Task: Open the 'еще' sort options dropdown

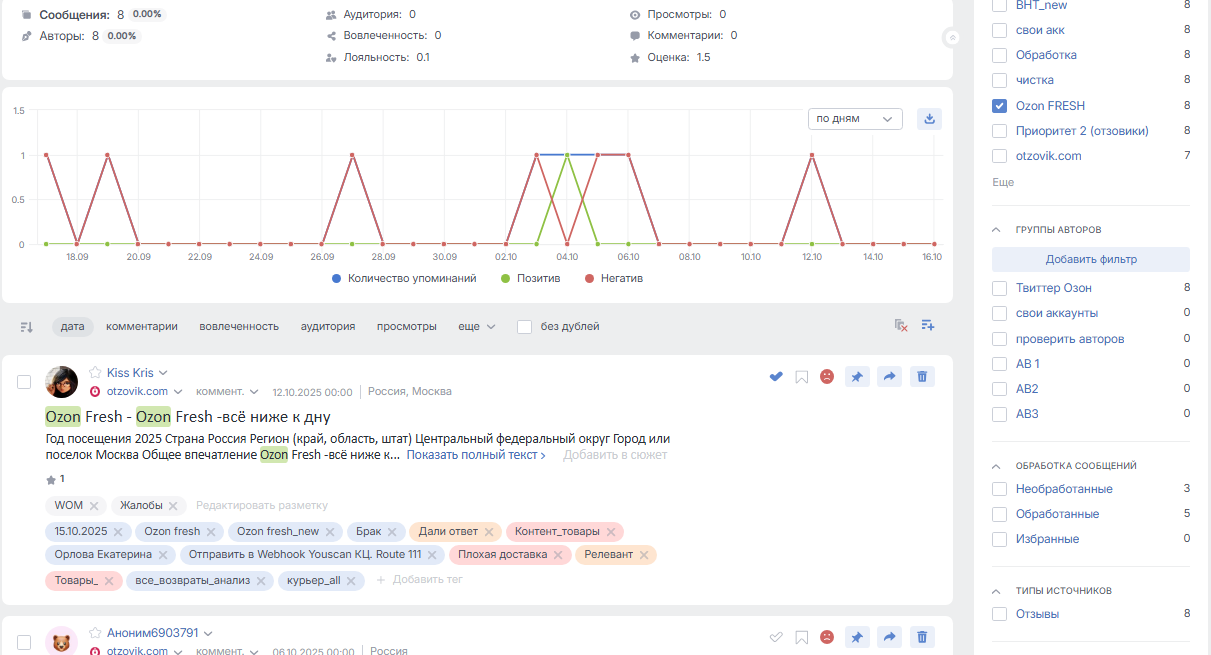Action: (477, 326)
